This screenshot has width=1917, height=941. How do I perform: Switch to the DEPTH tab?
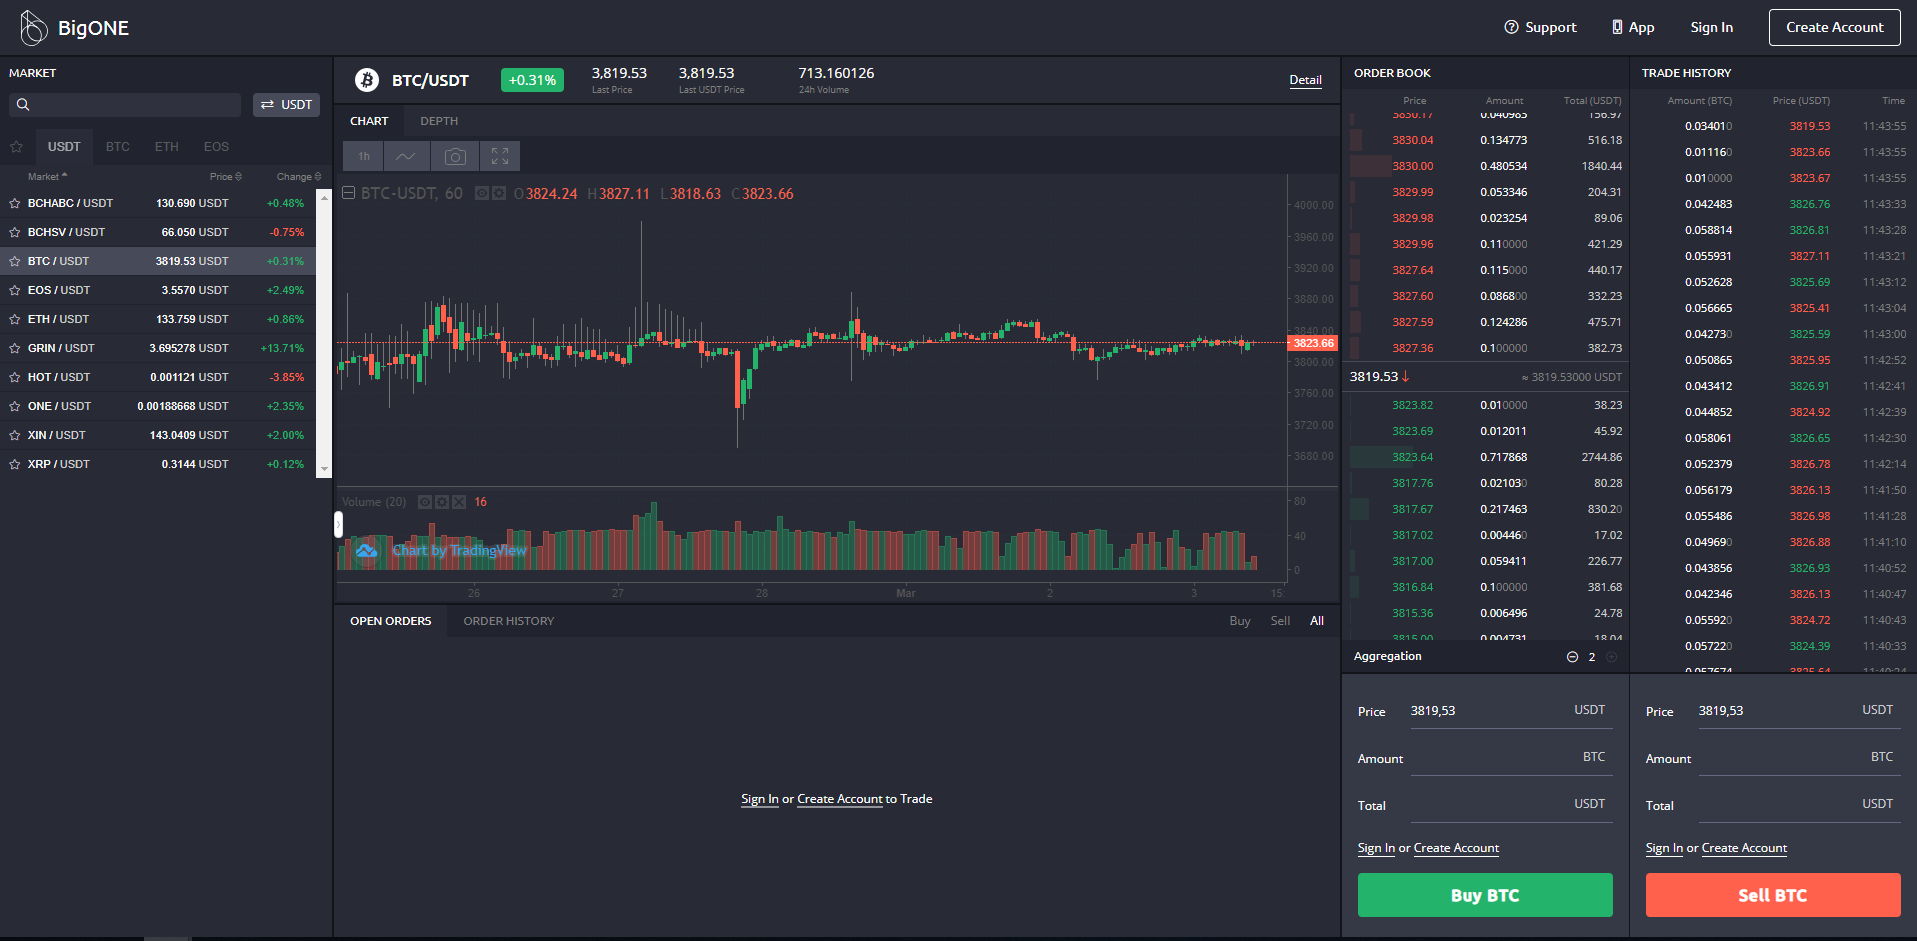439,121
